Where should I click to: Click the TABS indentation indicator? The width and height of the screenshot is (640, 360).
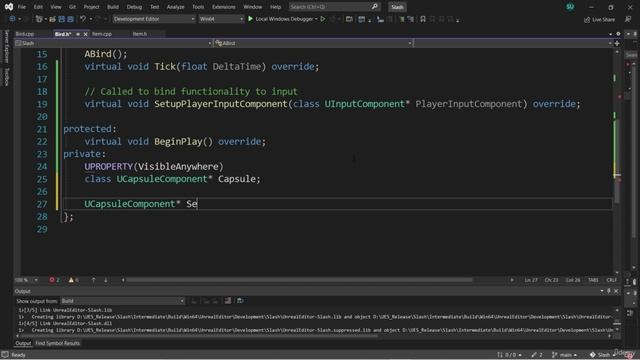click(593, 280)
